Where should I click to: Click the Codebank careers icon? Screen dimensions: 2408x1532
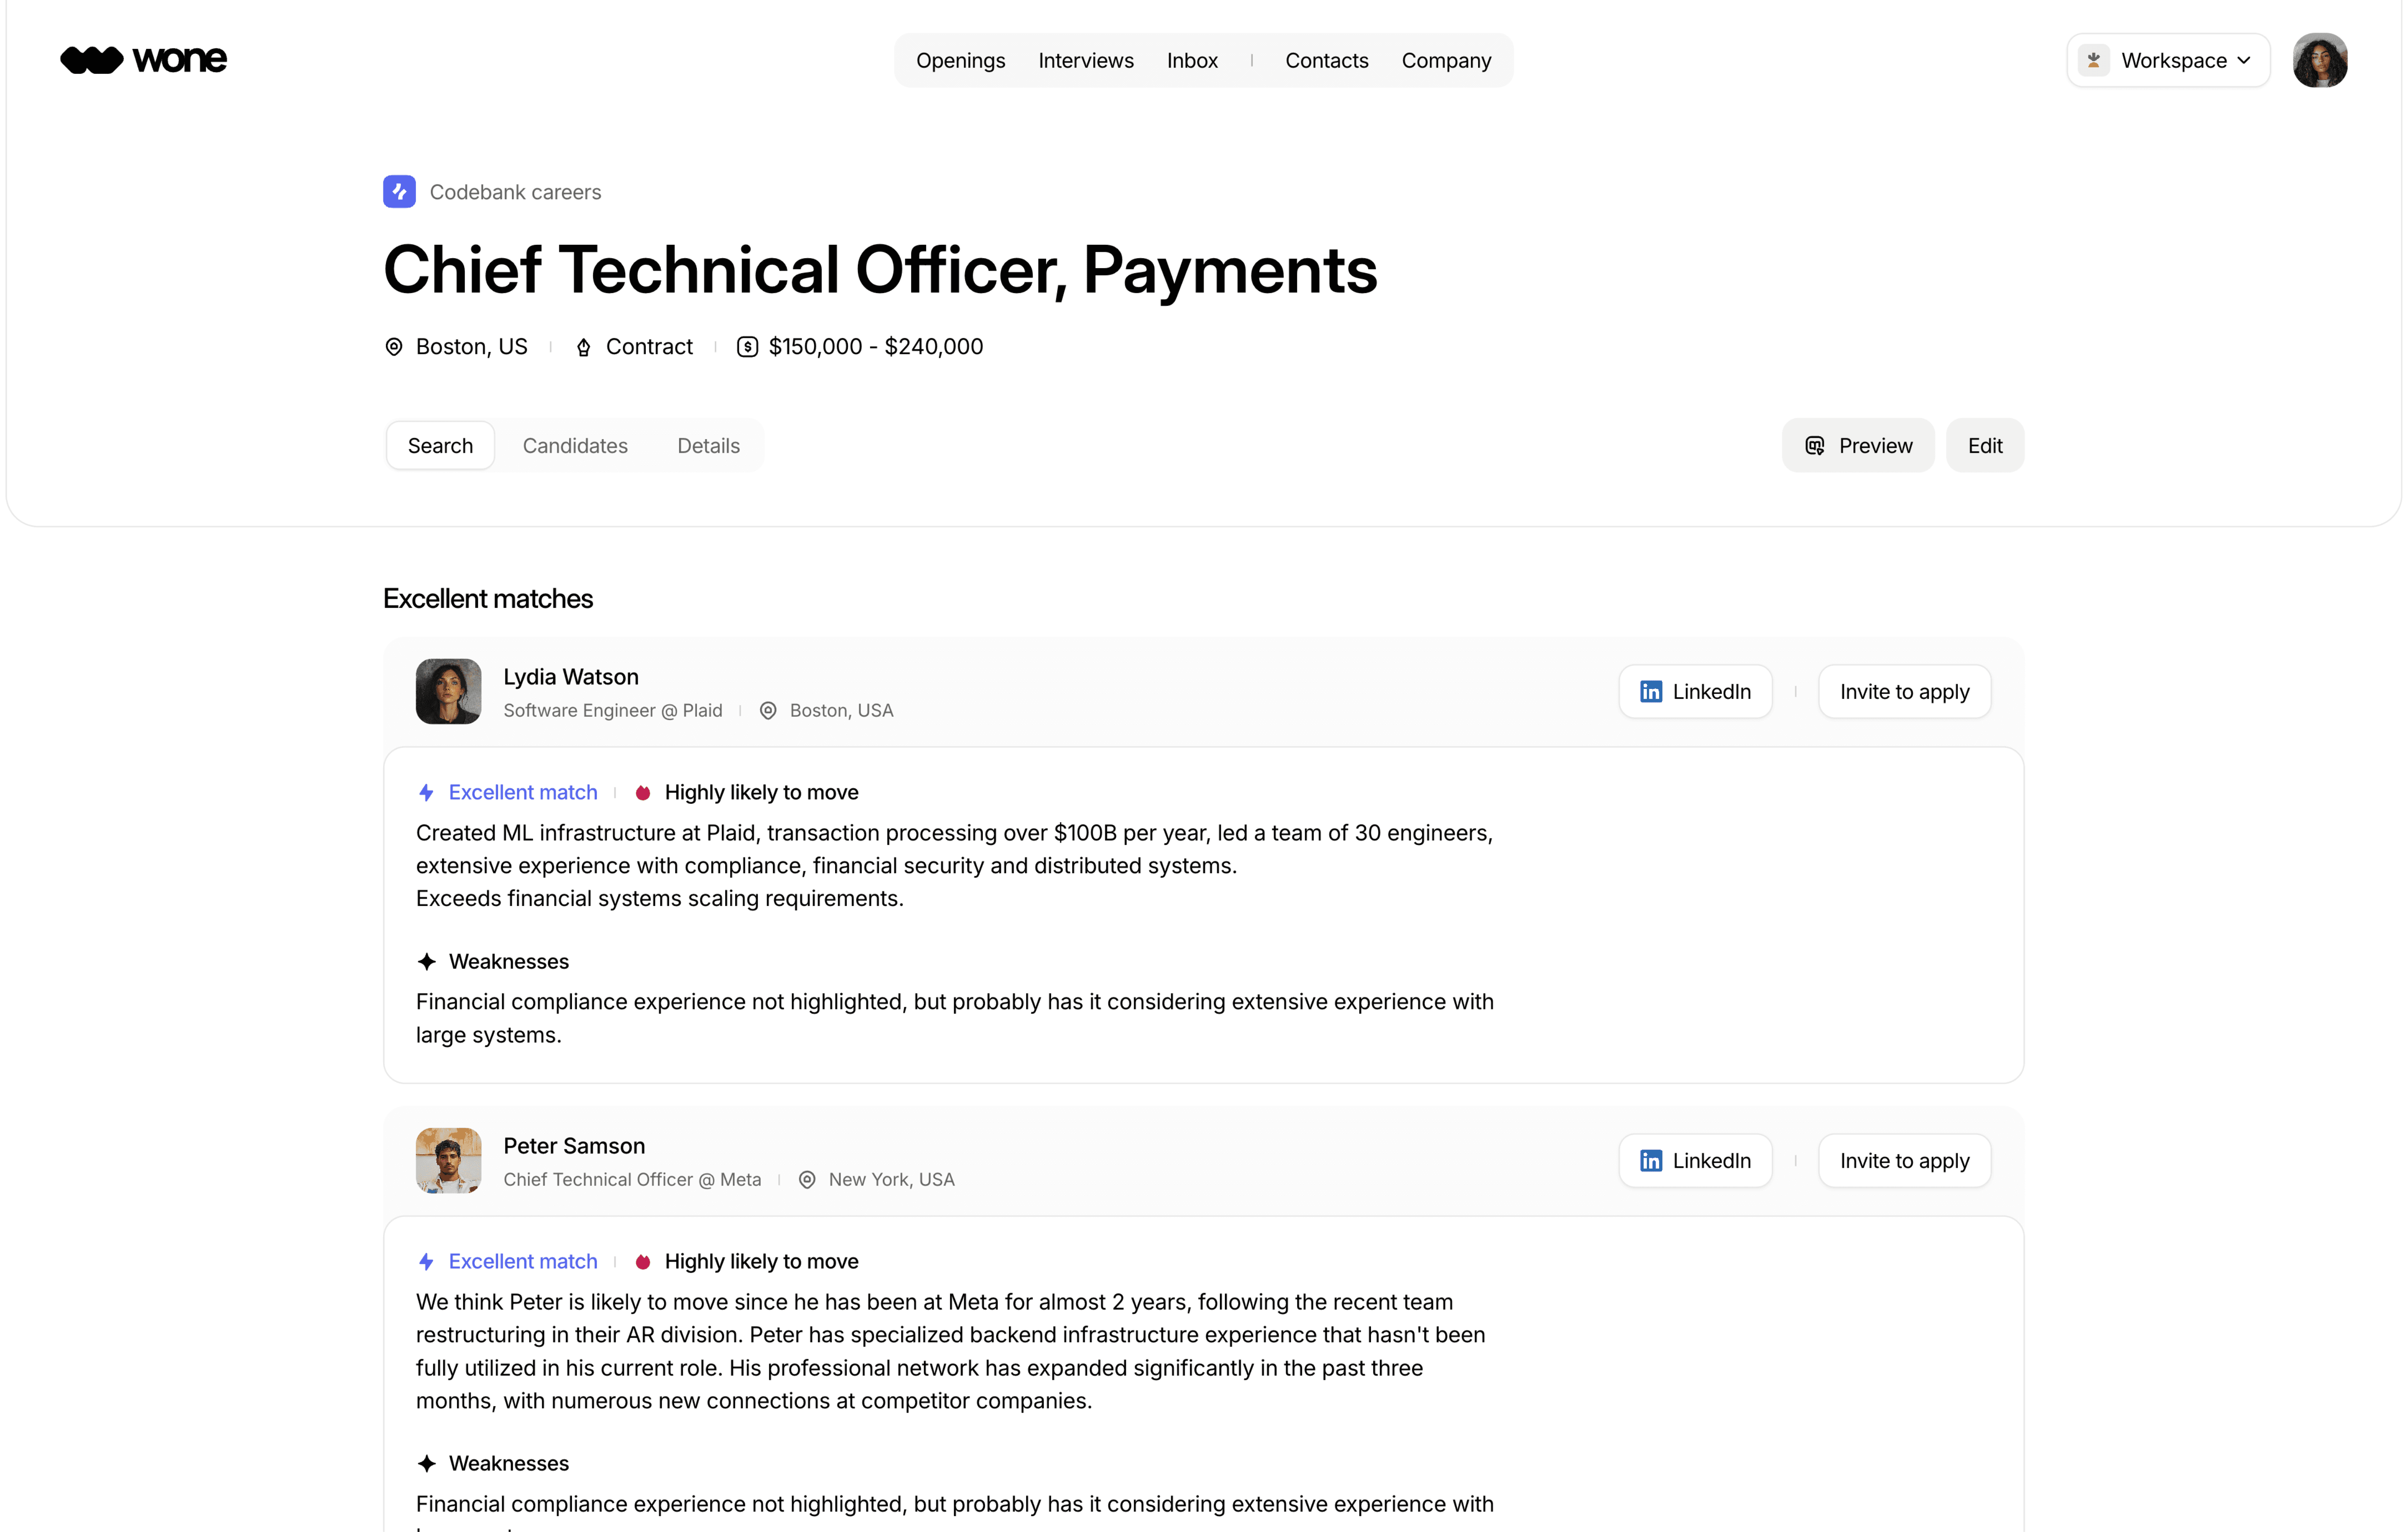399,192
